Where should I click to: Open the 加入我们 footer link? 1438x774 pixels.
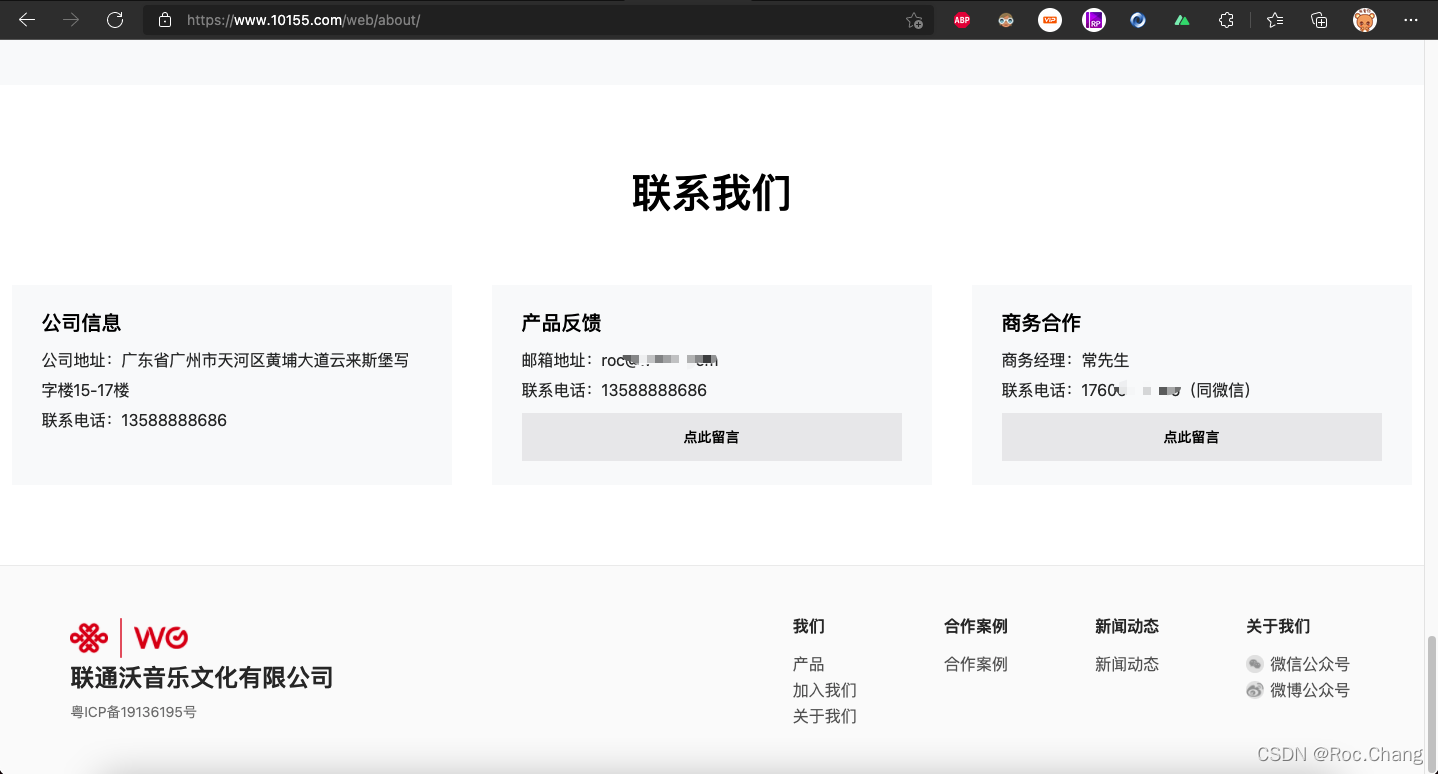(825, 690)
